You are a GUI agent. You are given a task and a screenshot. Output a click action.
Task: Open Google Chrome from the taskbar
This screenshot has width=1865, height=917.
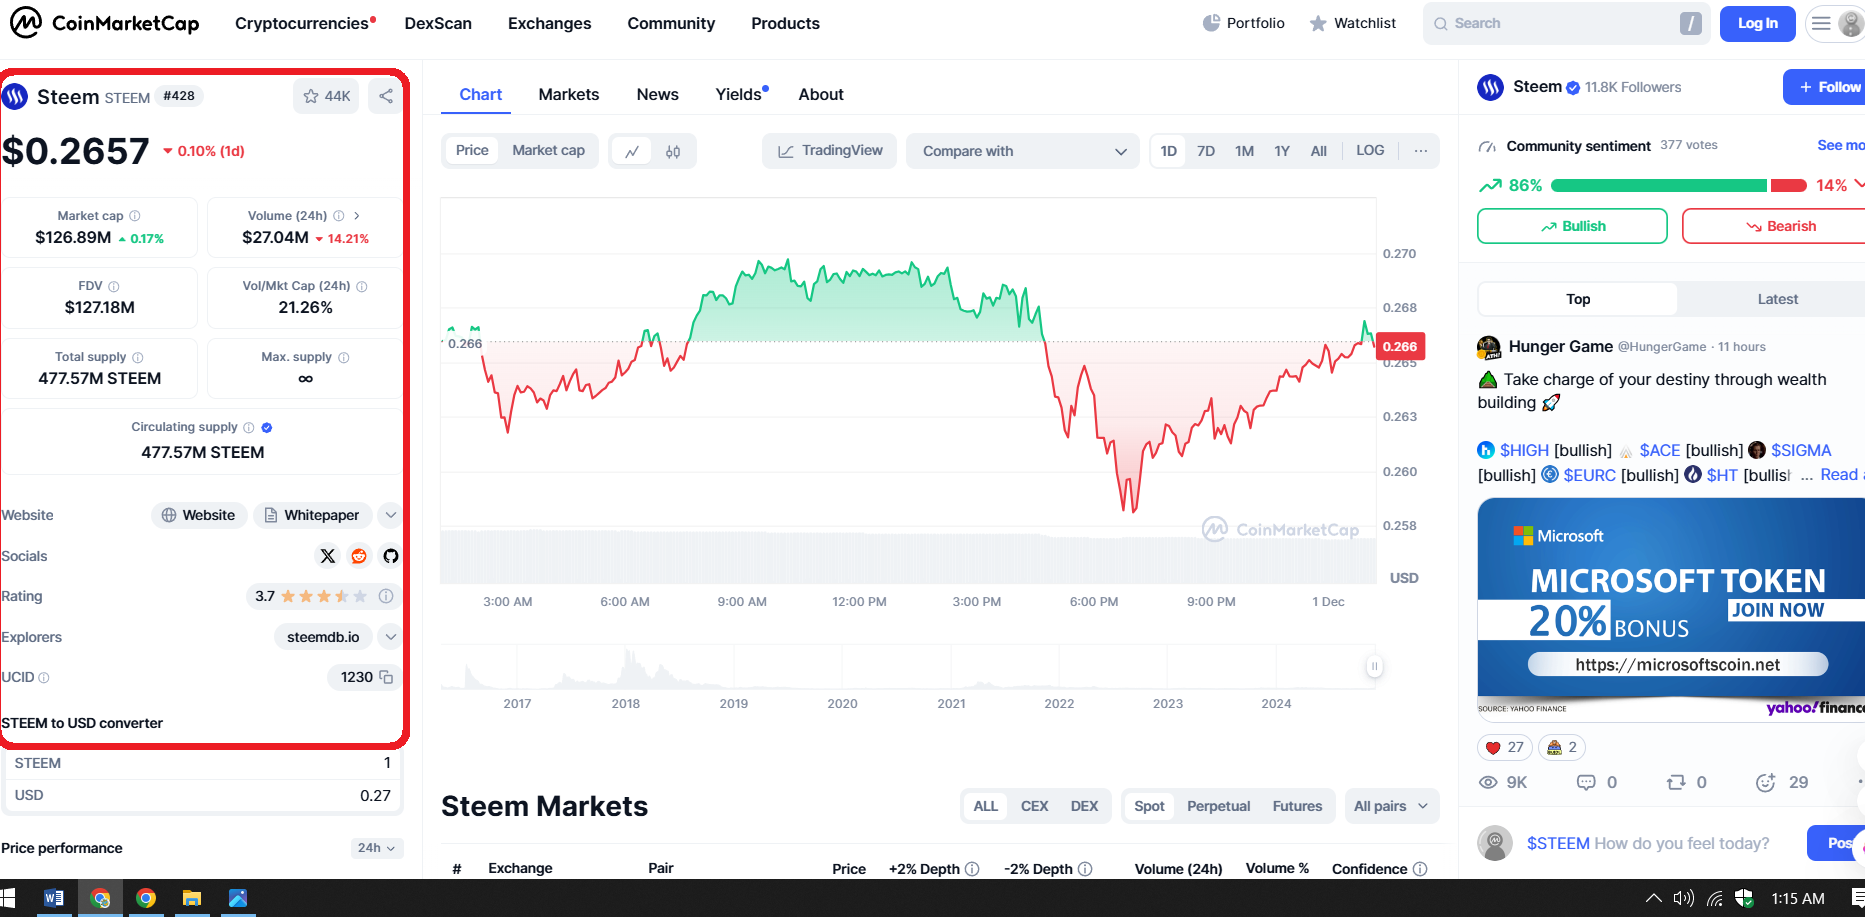pos(146,898)
